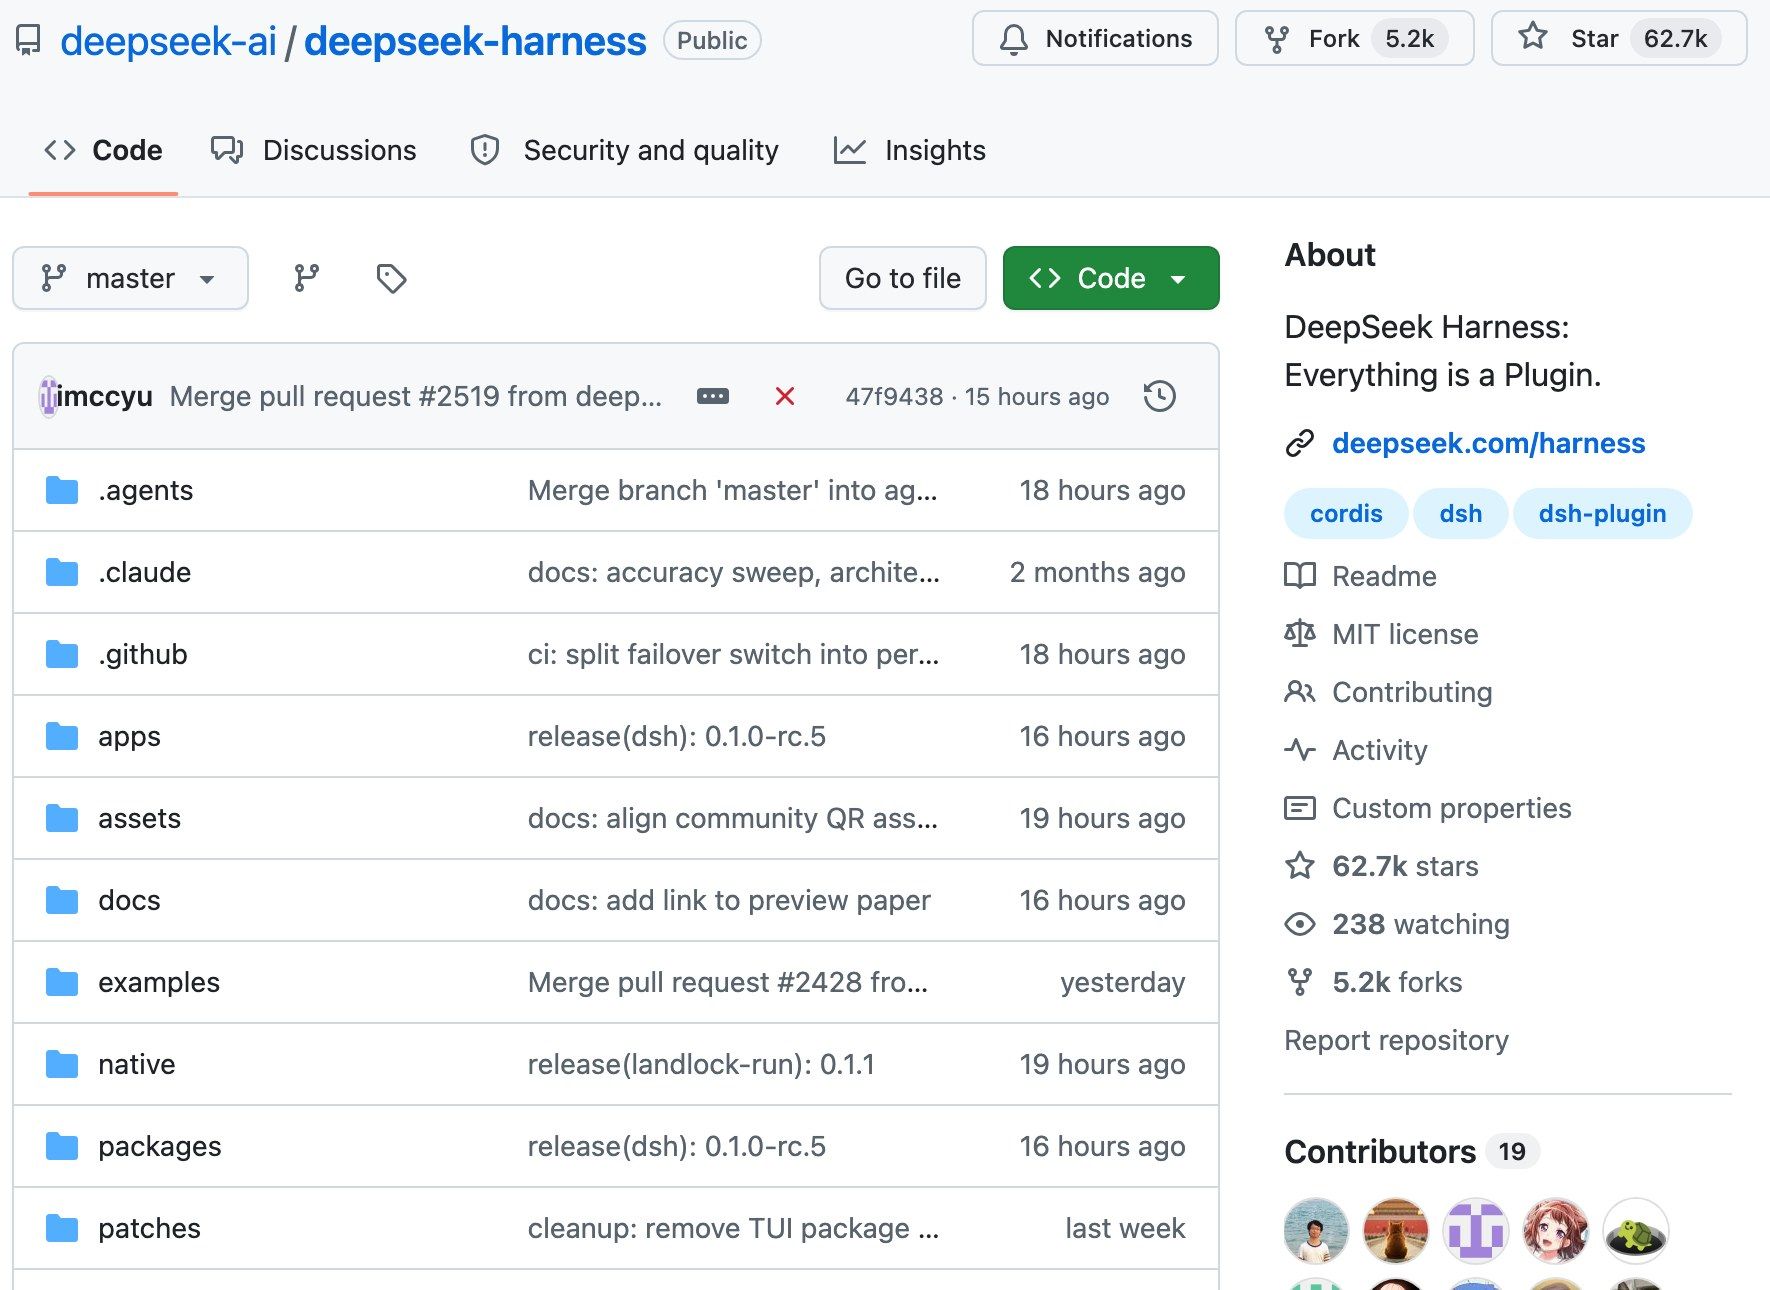Click the repository icon beside deepseek-ai

[29, 40]
